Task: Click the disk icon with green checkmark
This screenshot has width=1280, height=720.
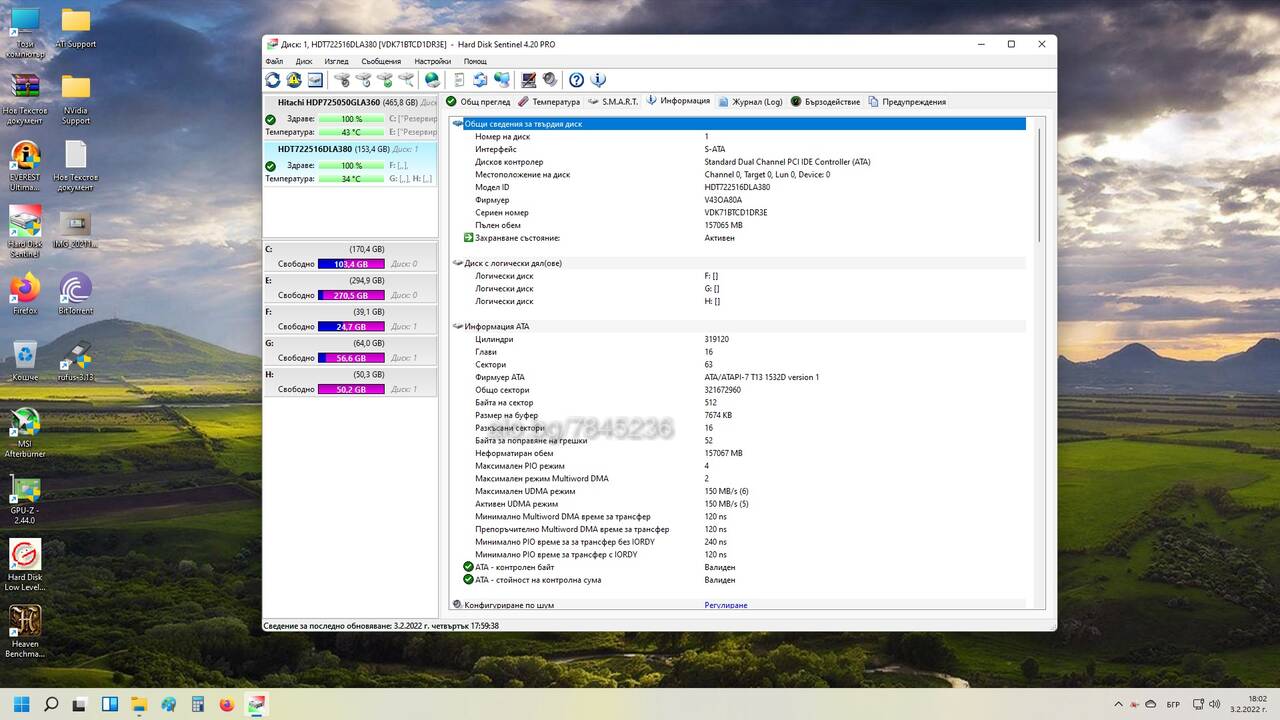Action: coord(384,80)
